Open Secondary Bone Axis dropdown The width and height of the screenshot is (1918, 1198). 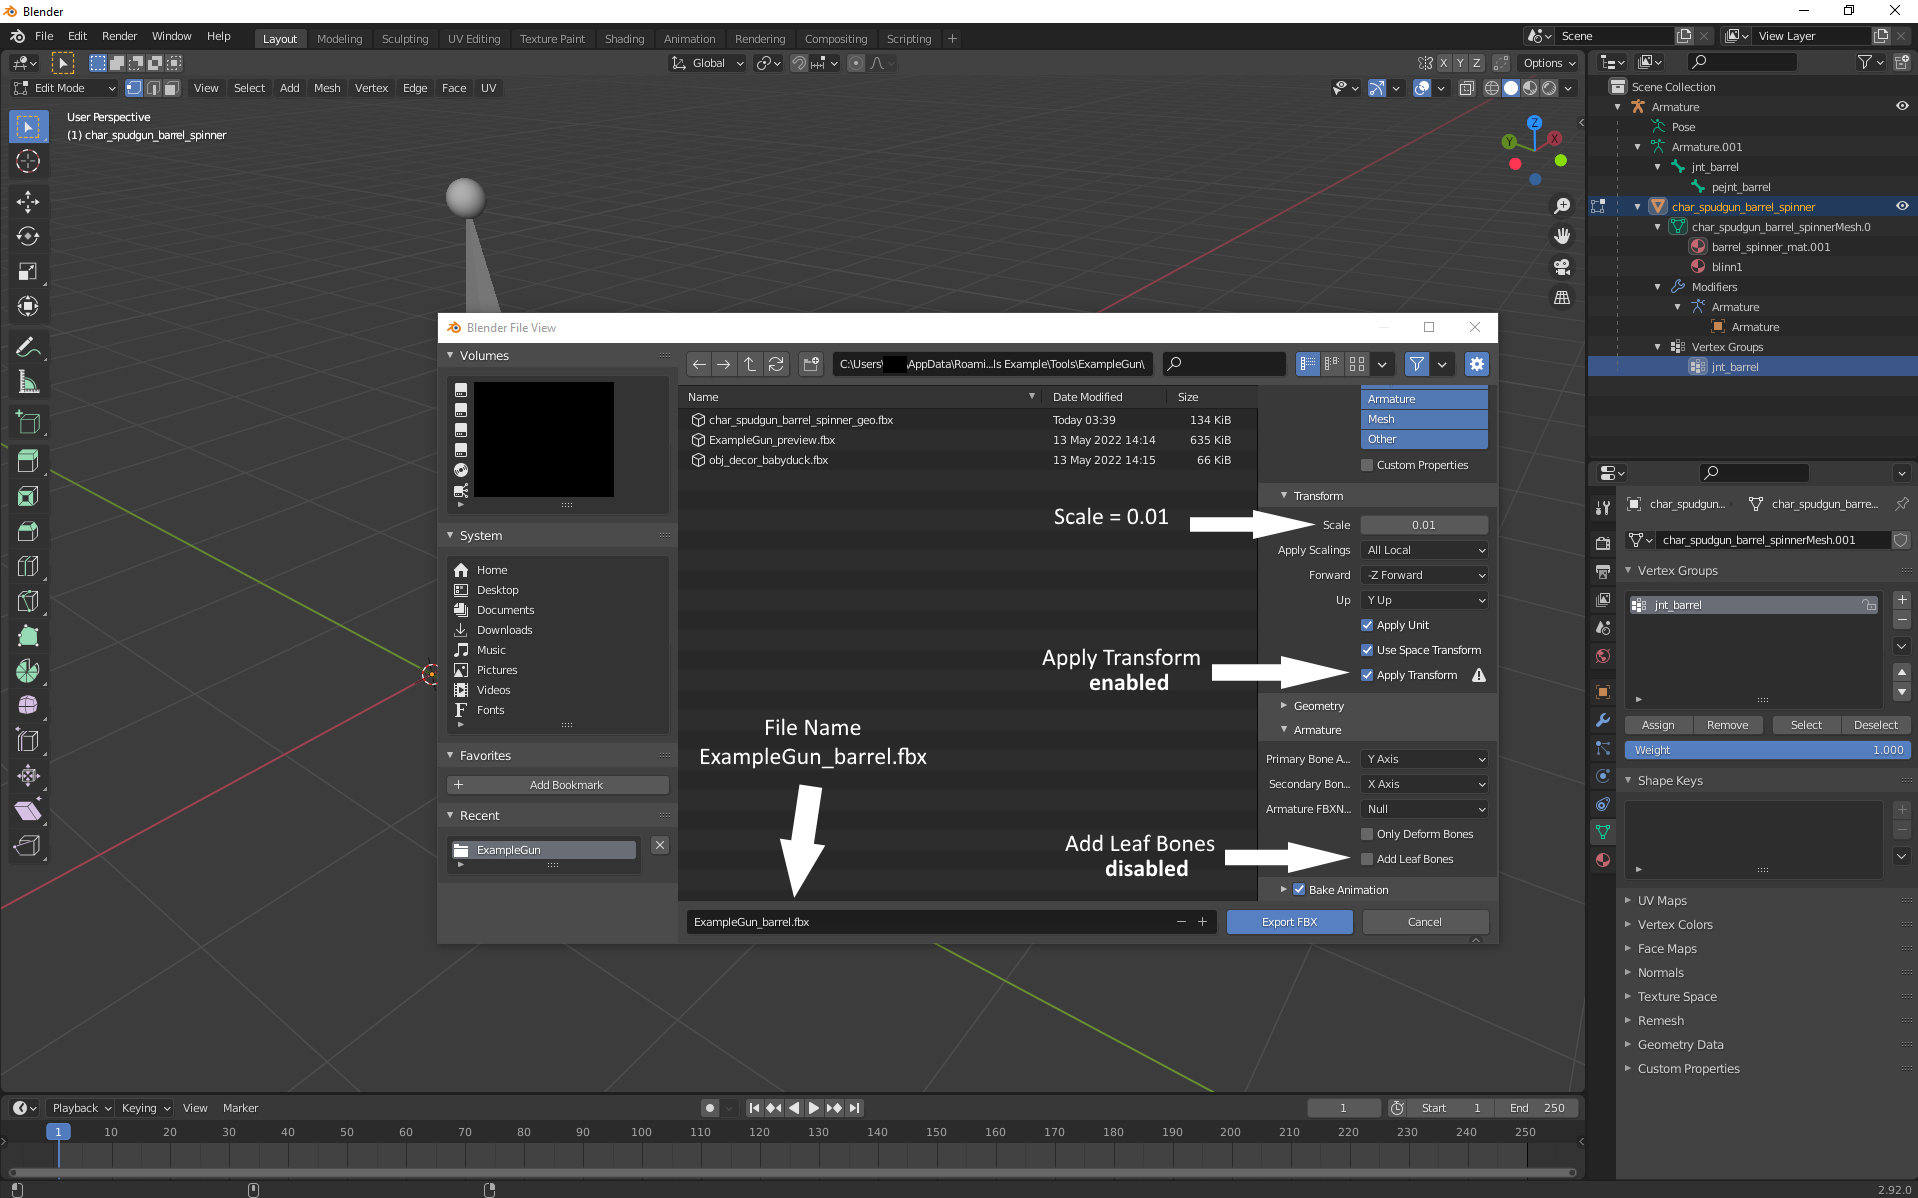(x=1425, y=784)
